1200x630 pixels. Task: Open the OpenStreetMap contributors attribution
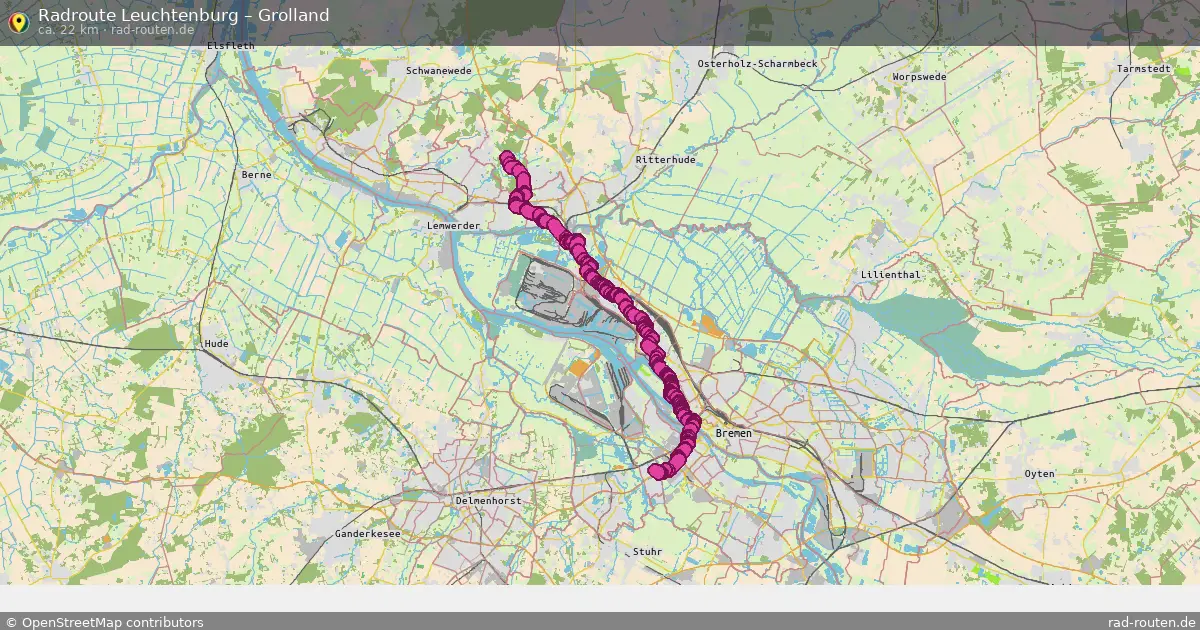104,622
